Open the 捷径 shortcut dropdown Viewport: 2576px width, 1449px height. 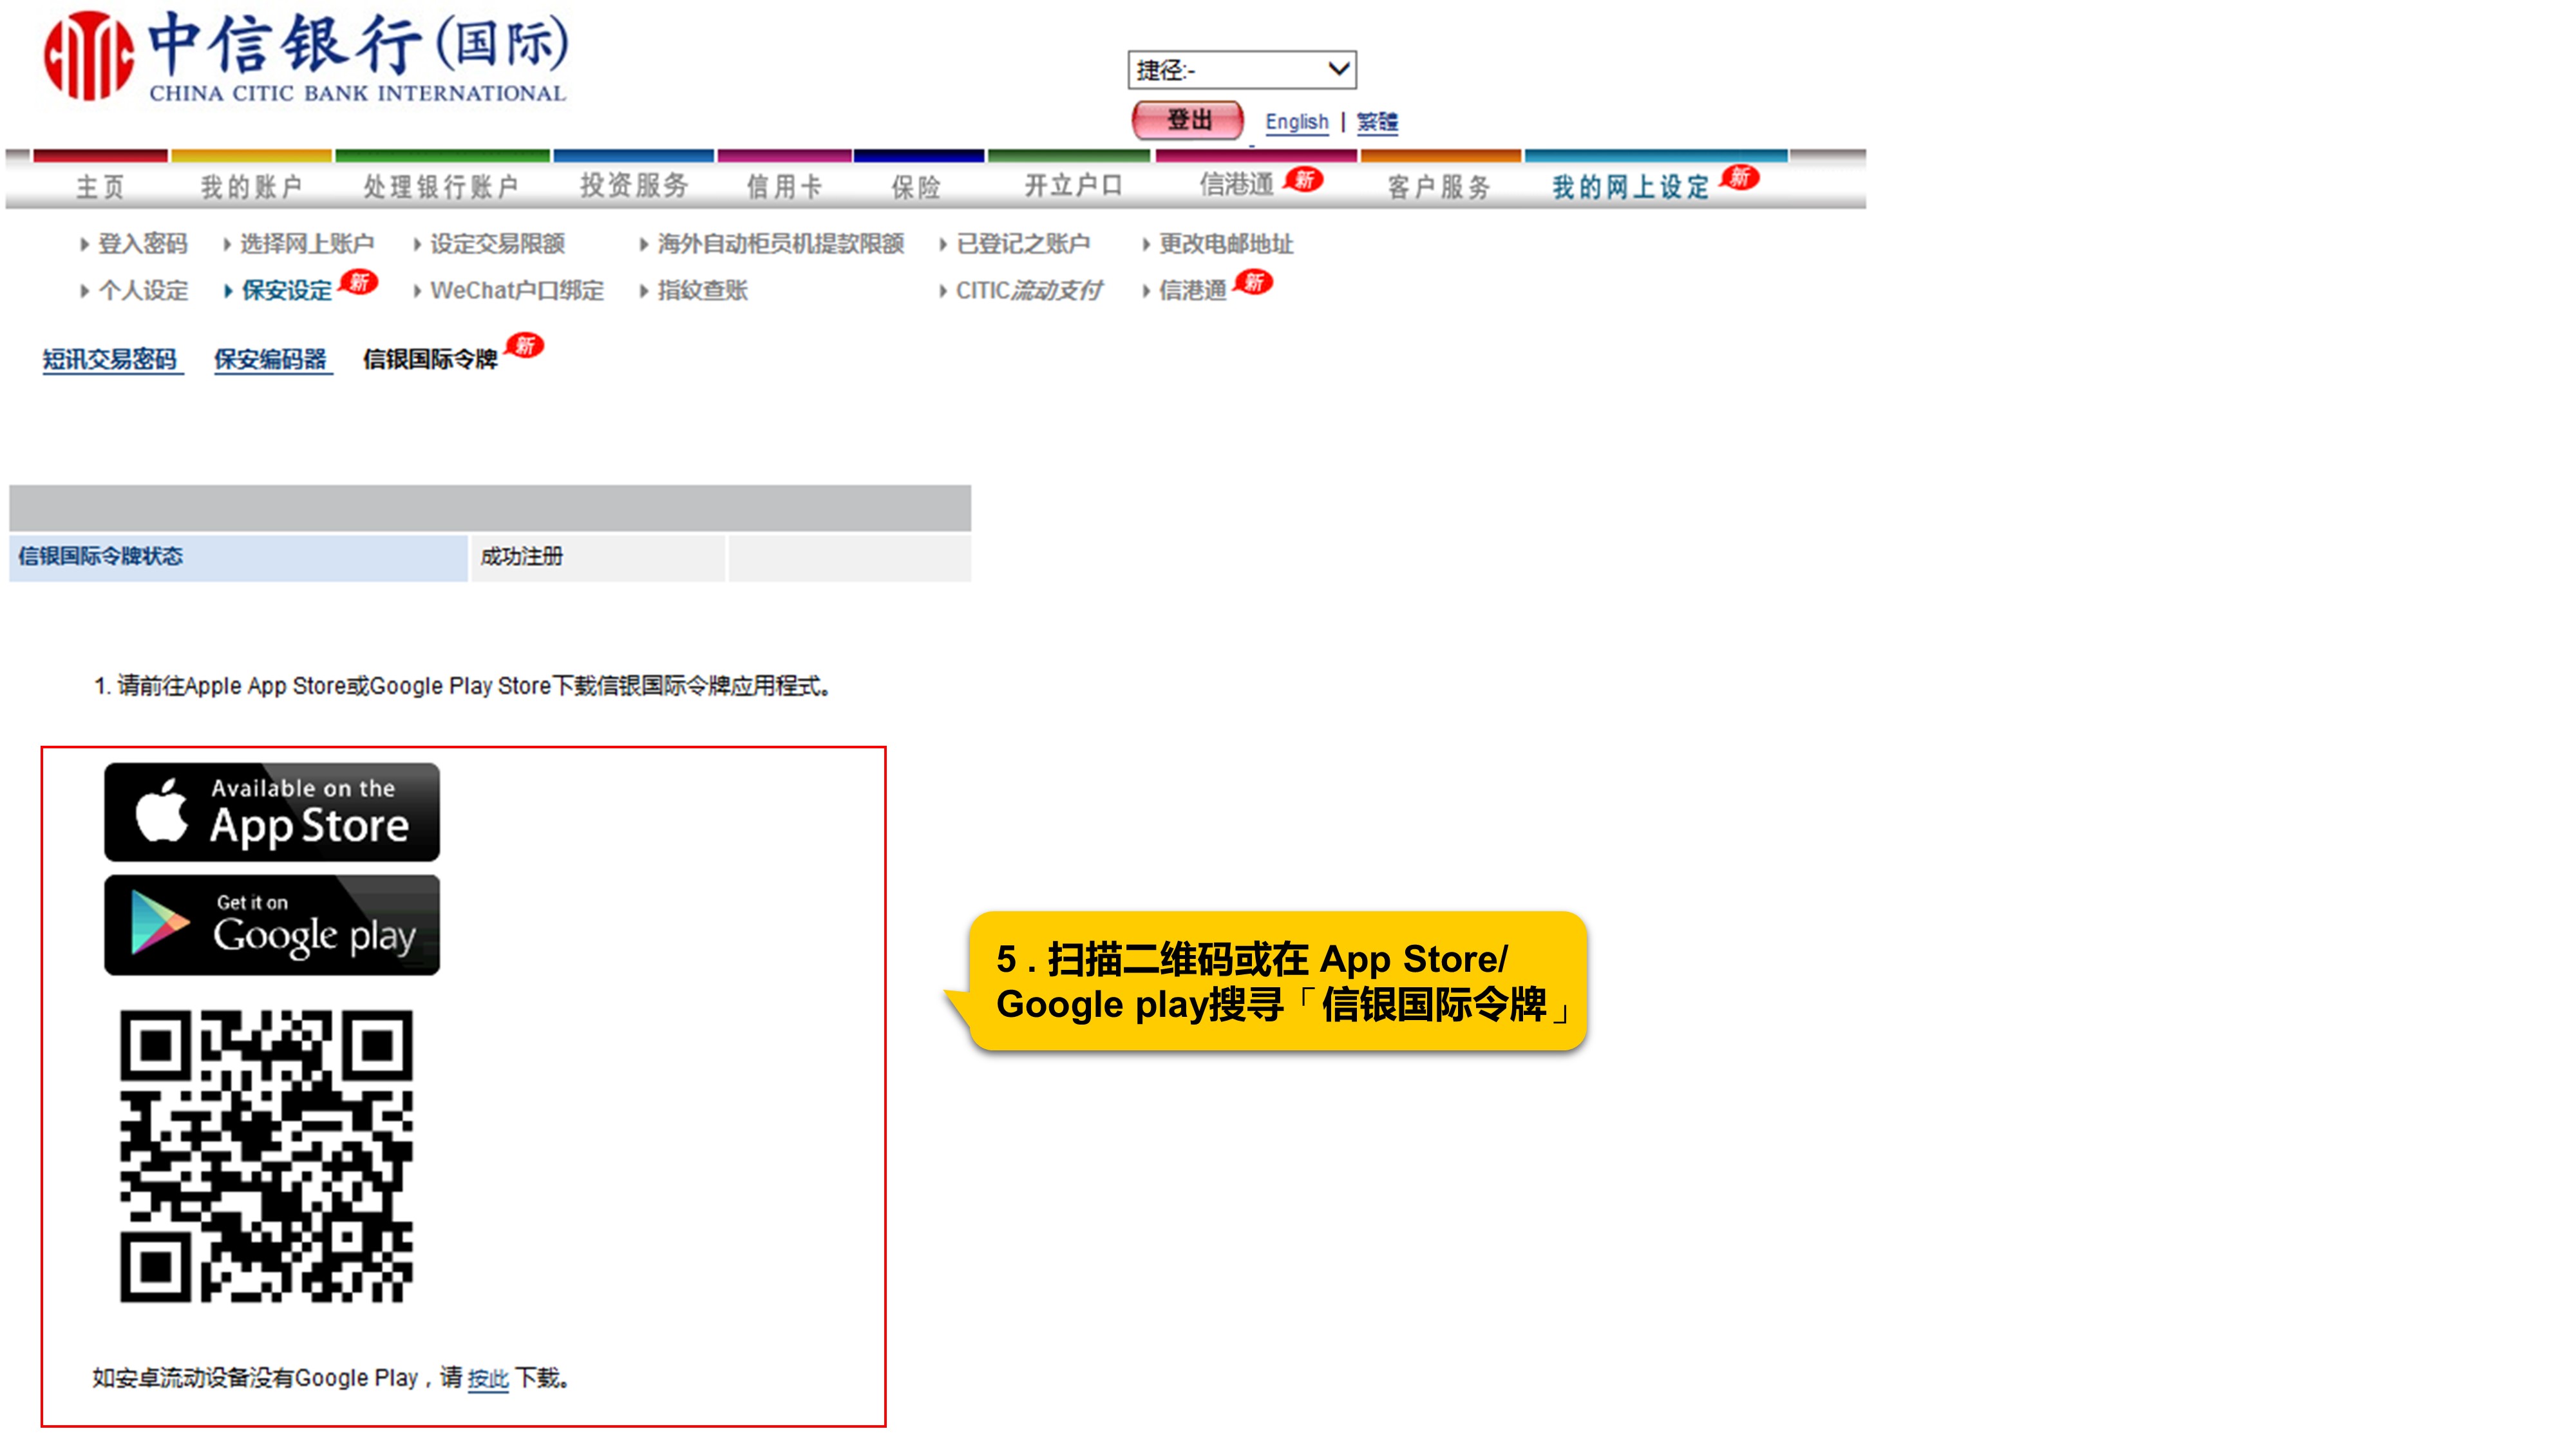click(x=1241, y=70)
